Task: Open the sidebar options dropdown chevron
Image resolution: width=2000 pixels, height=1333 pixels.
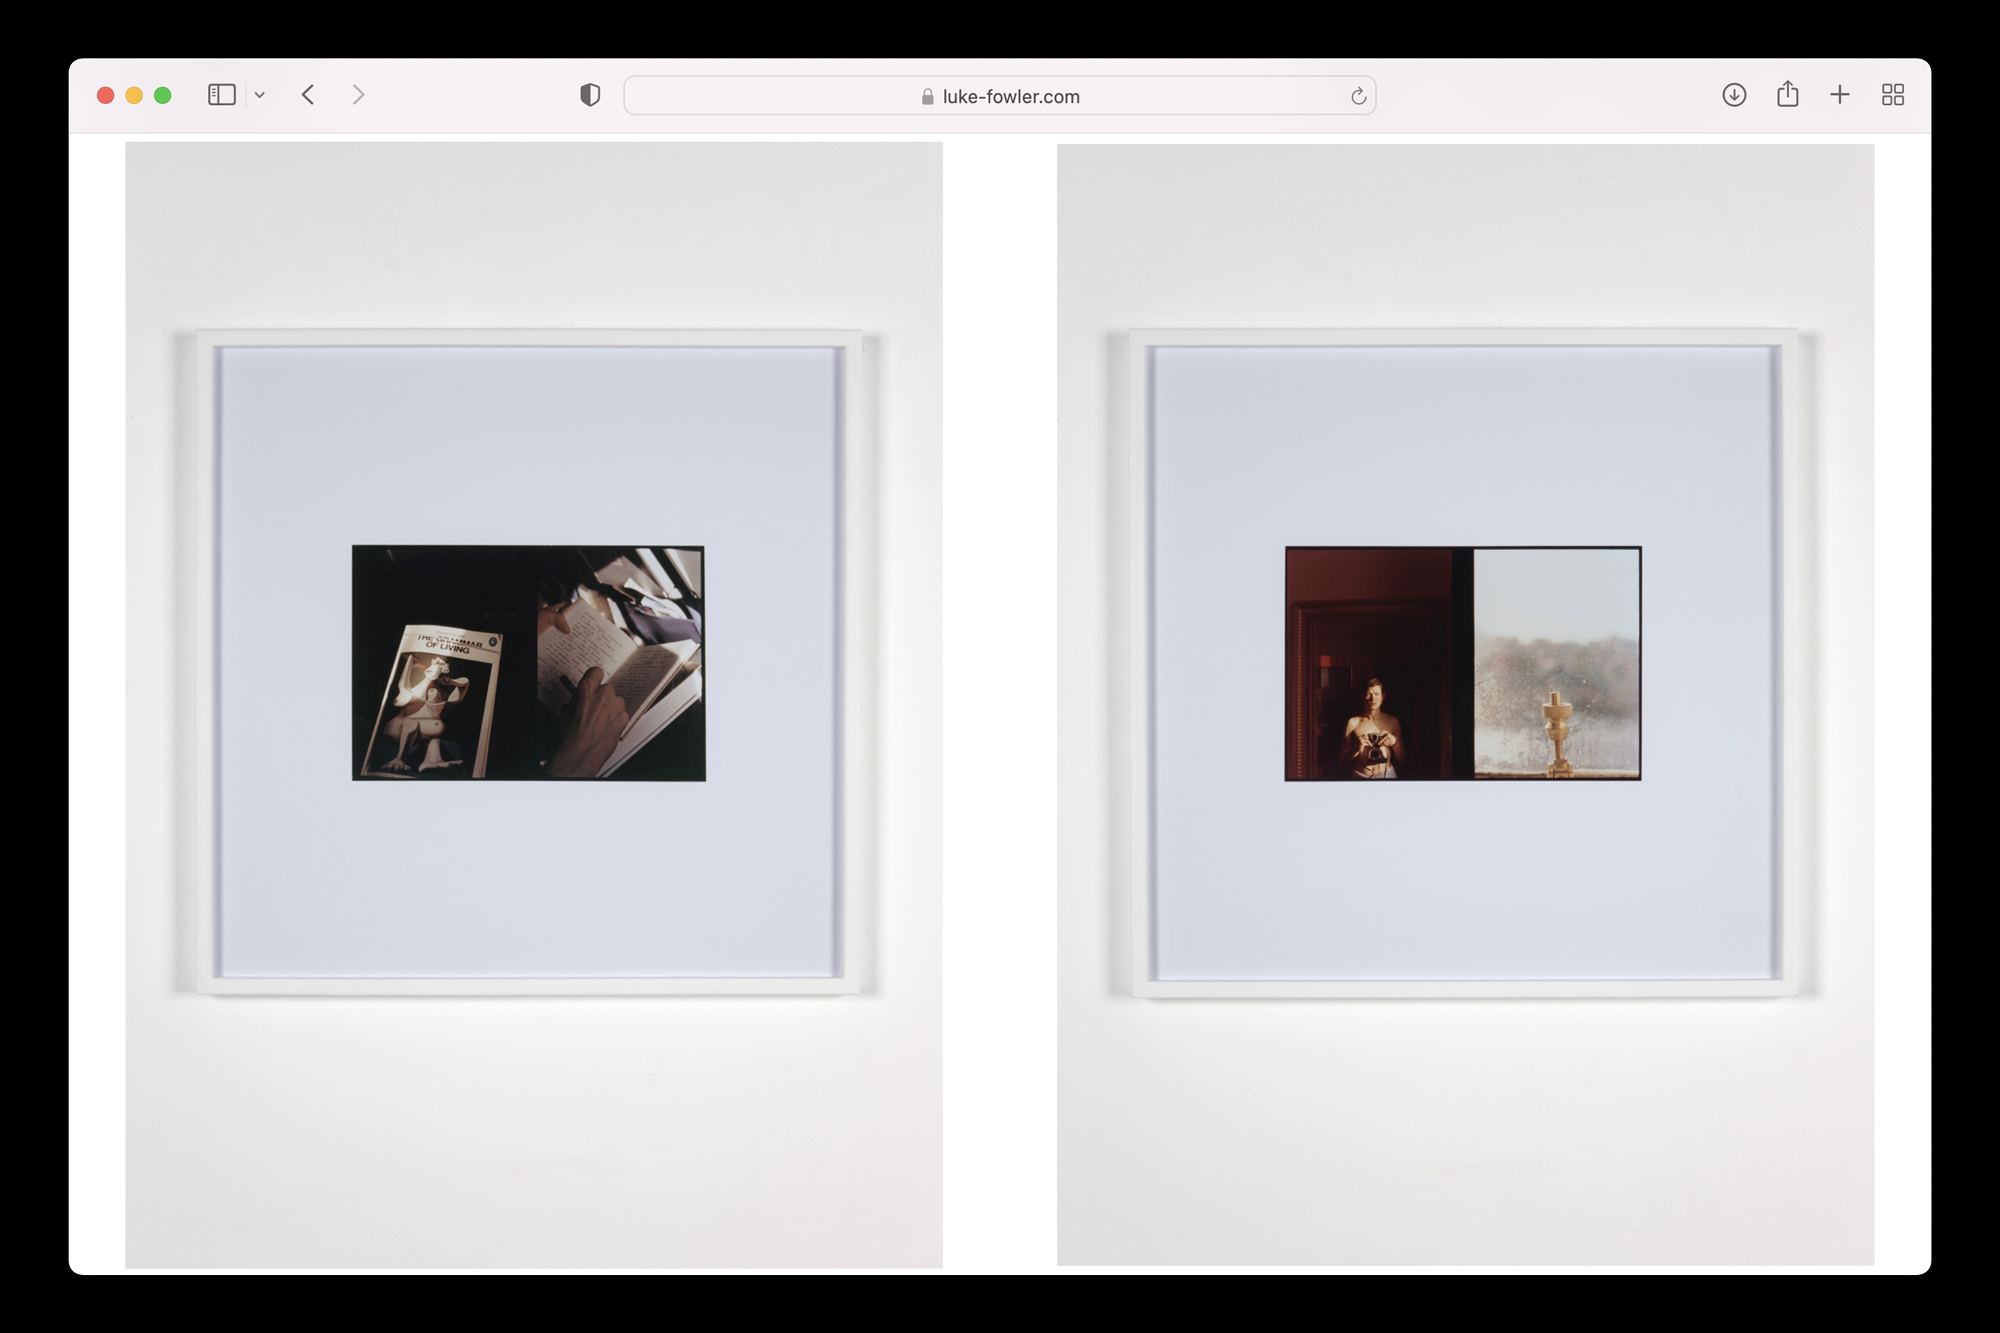Action: (260, 95)
